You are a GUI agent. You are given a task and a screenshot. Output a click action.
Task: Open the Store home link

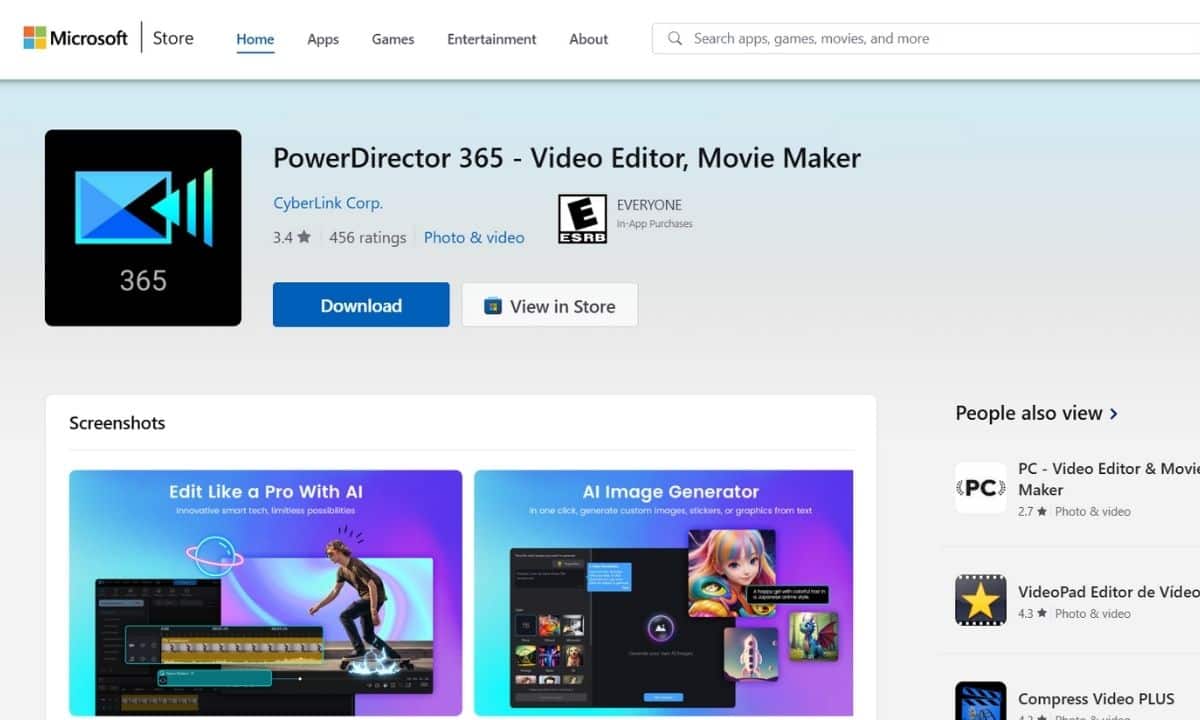[x=173, y=39]
